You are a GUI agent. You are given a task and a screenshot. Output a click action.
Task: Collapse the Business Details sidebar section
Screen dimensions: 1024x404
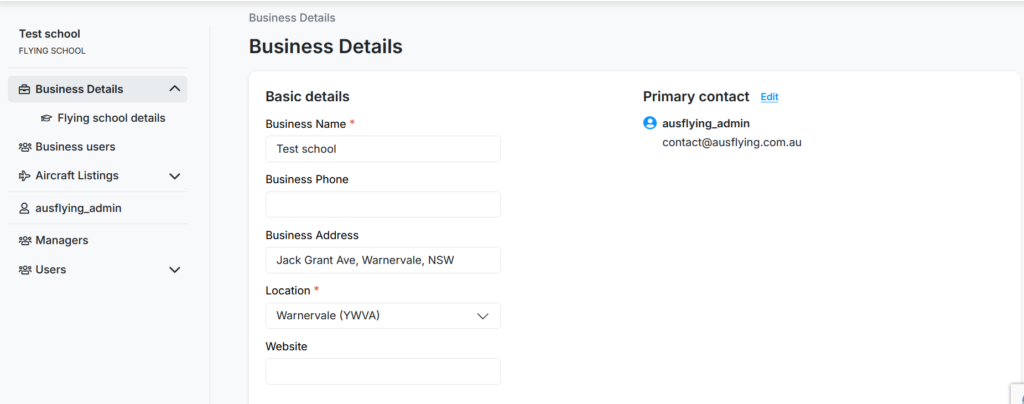[175, 89]
